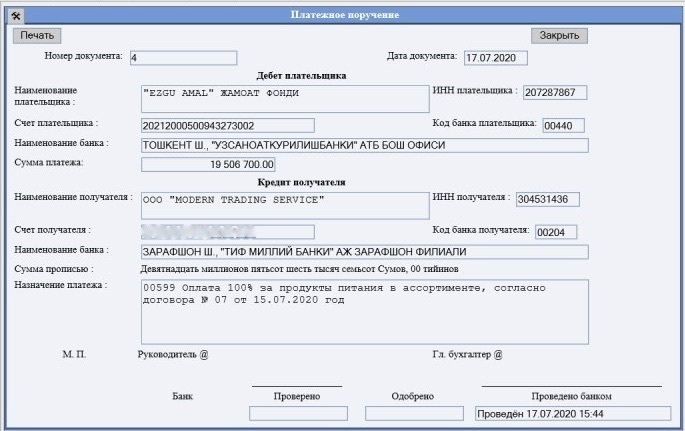Click the Дебет плательщика heading
The image size is (685, 431).
[x=301, y=76]
